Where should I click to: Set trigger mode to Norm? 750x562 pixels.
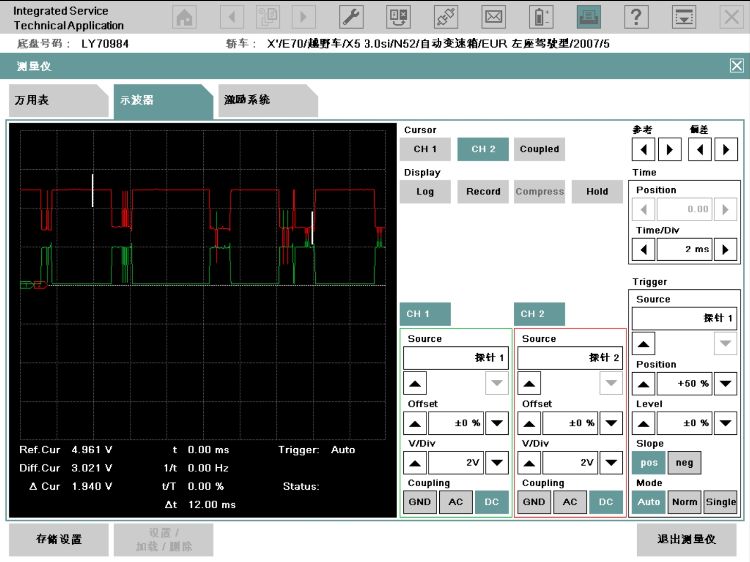point(684,502)
